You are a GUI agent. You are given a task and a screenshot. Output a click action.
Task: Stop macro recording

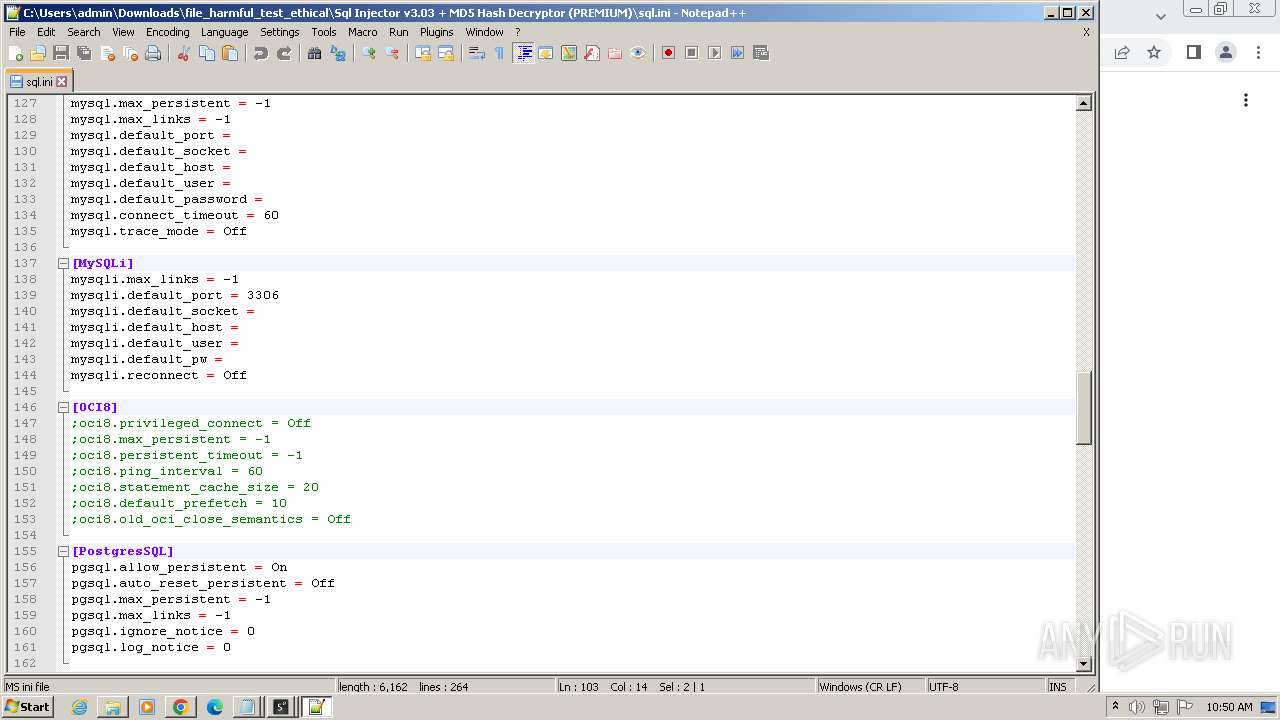[x=691, y=53]
